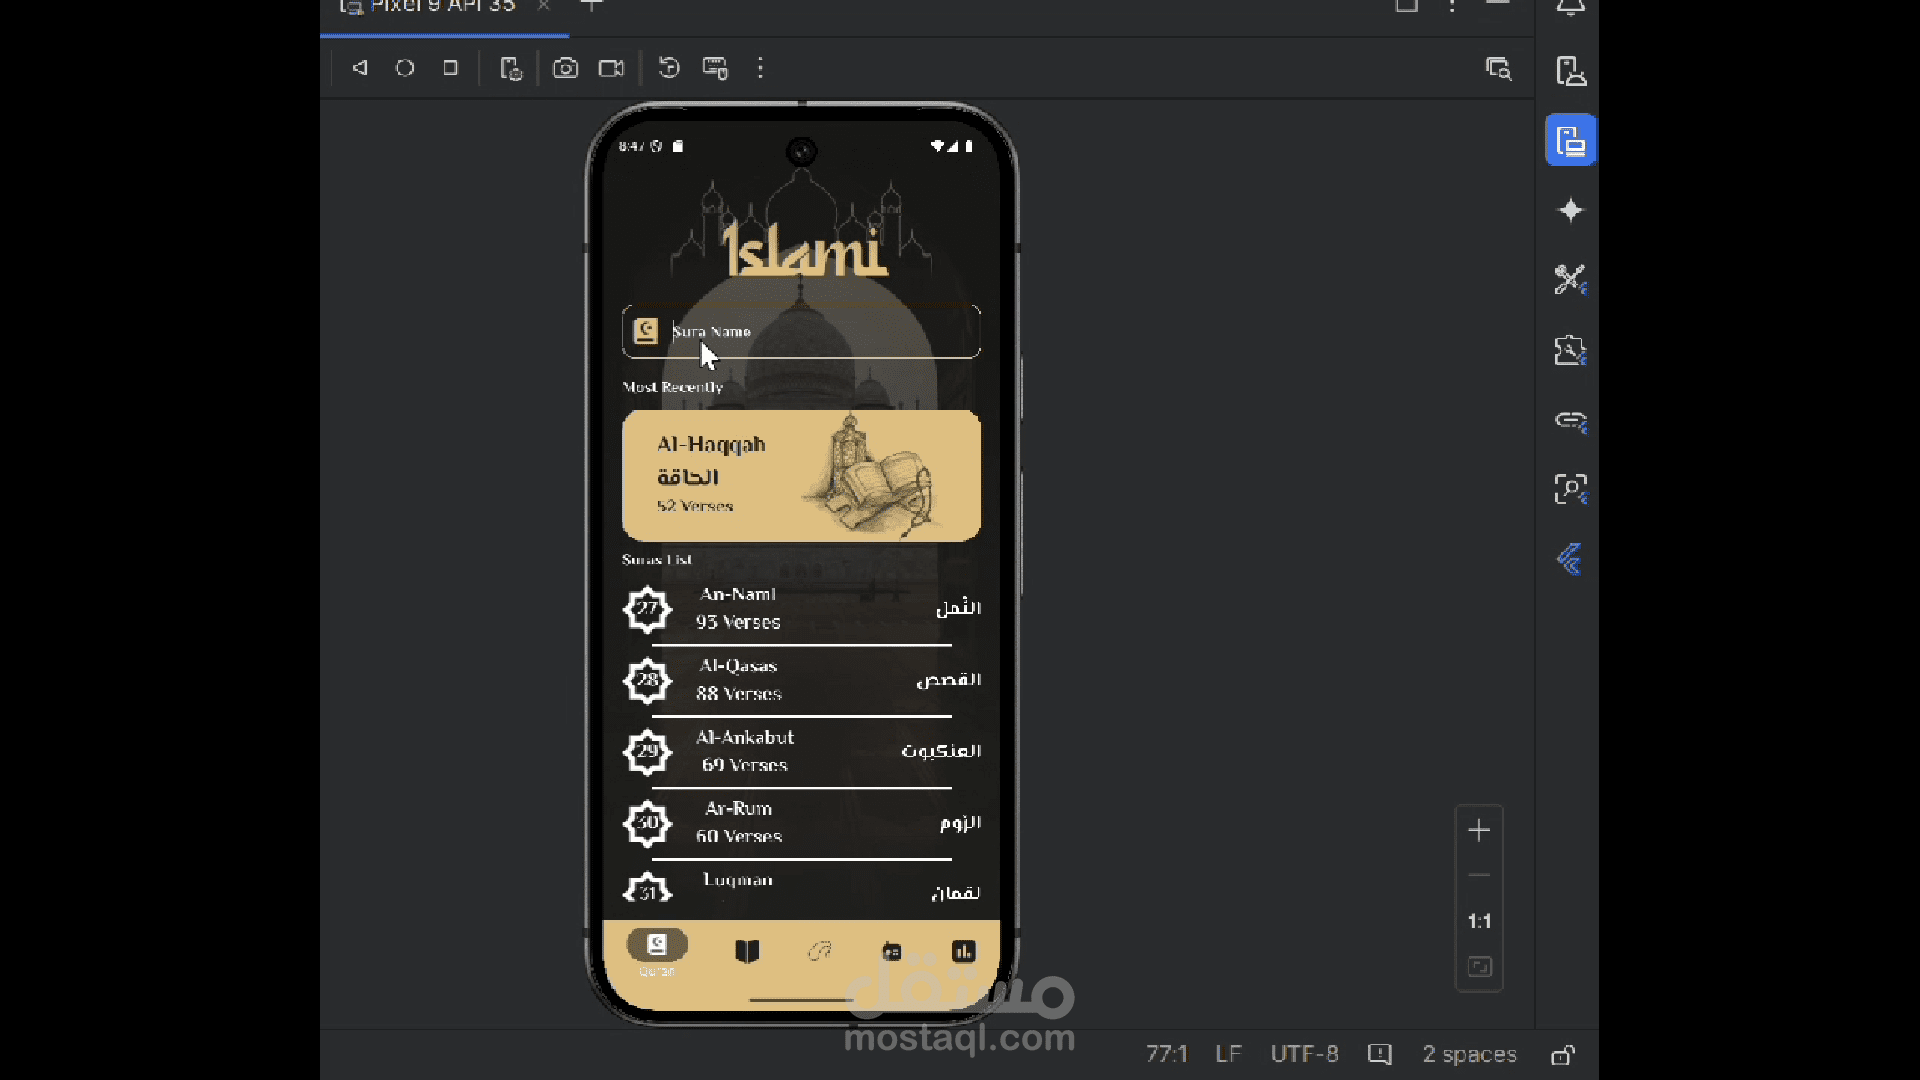Open the device mirroring layout icon at right
Screen dimensions: 1920x1080
1498,68
